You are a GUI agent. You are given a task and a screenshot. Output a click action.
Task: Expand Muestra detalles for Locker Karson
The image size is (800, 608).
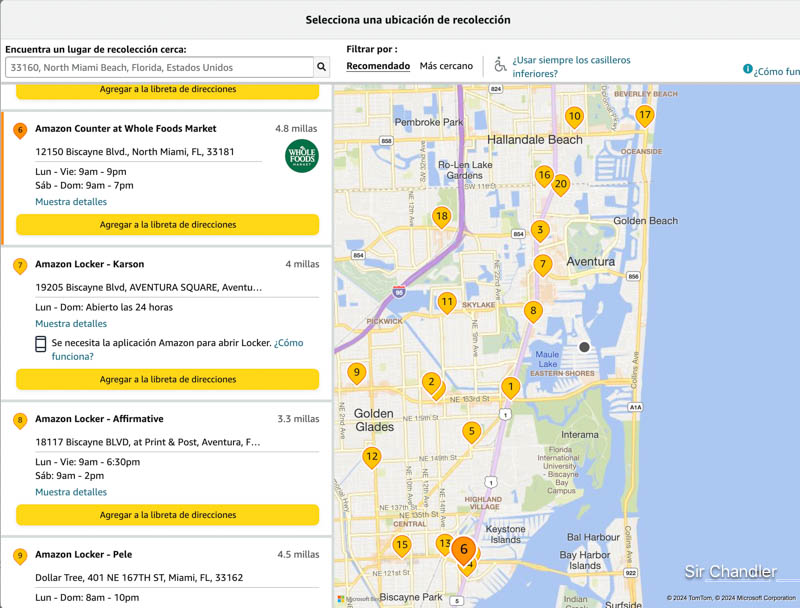pyautogui.click(x=71, y=324)
